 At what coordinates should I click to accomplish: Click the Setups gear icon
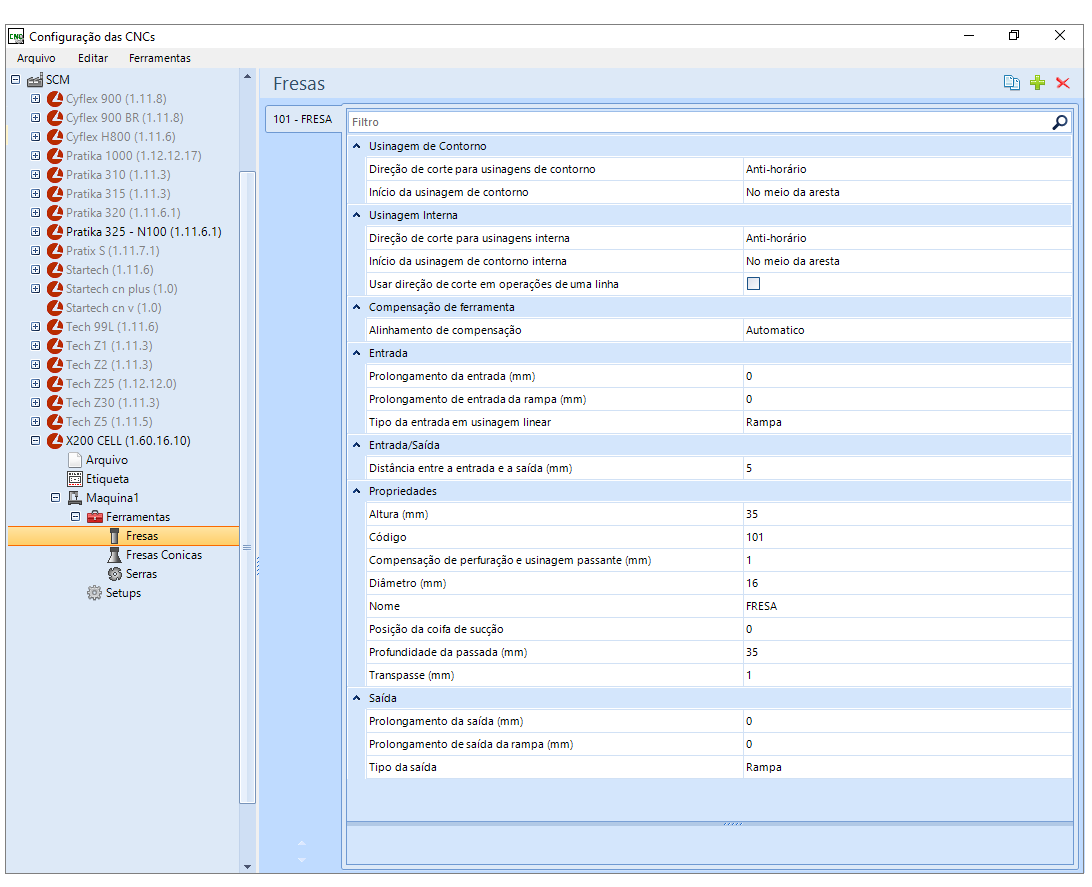(x=94, y=593)
